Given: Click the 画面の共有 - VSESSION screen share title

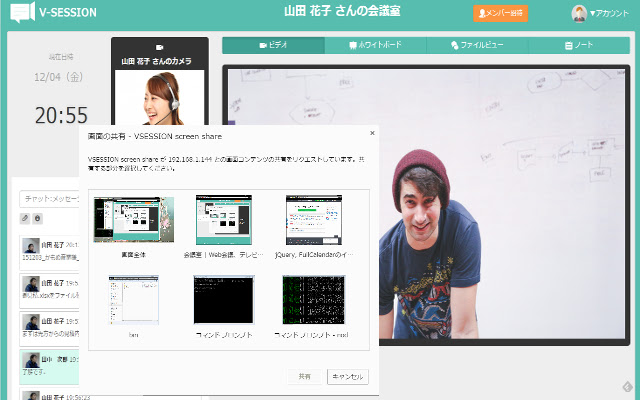Looking at the screenshot, I should (x=155, y=136).
